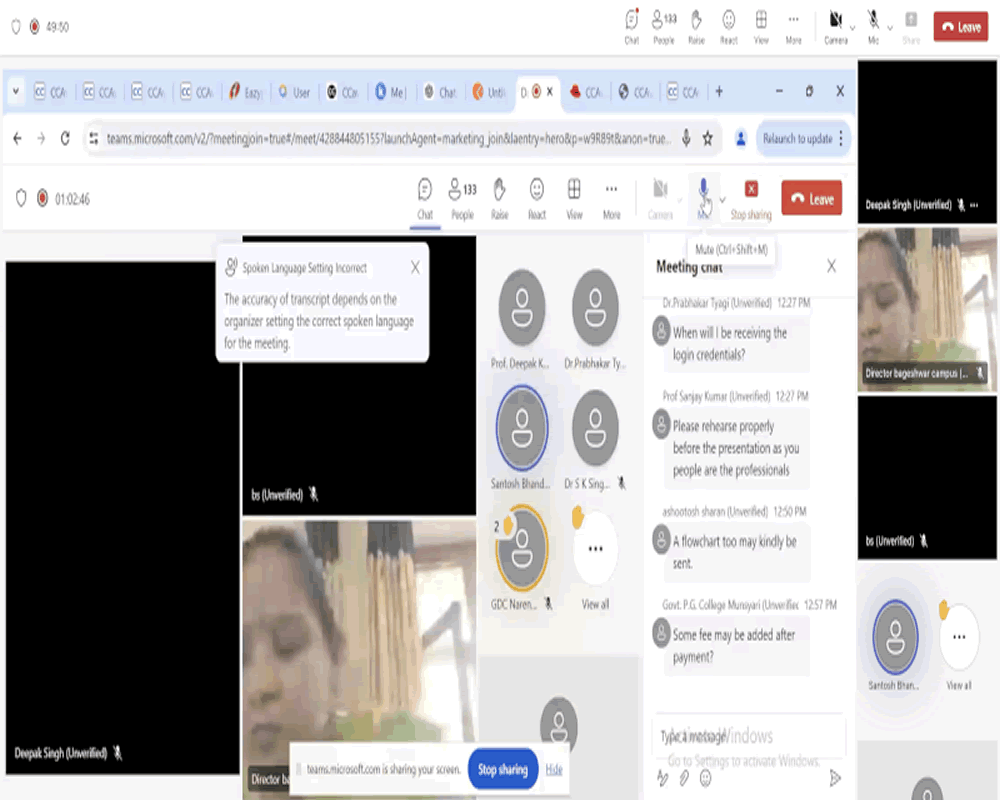Image resolution: width=1000 pixels, height=800 pixels.
Task: Bookmark page with the star icon
Action: (707, 139)
